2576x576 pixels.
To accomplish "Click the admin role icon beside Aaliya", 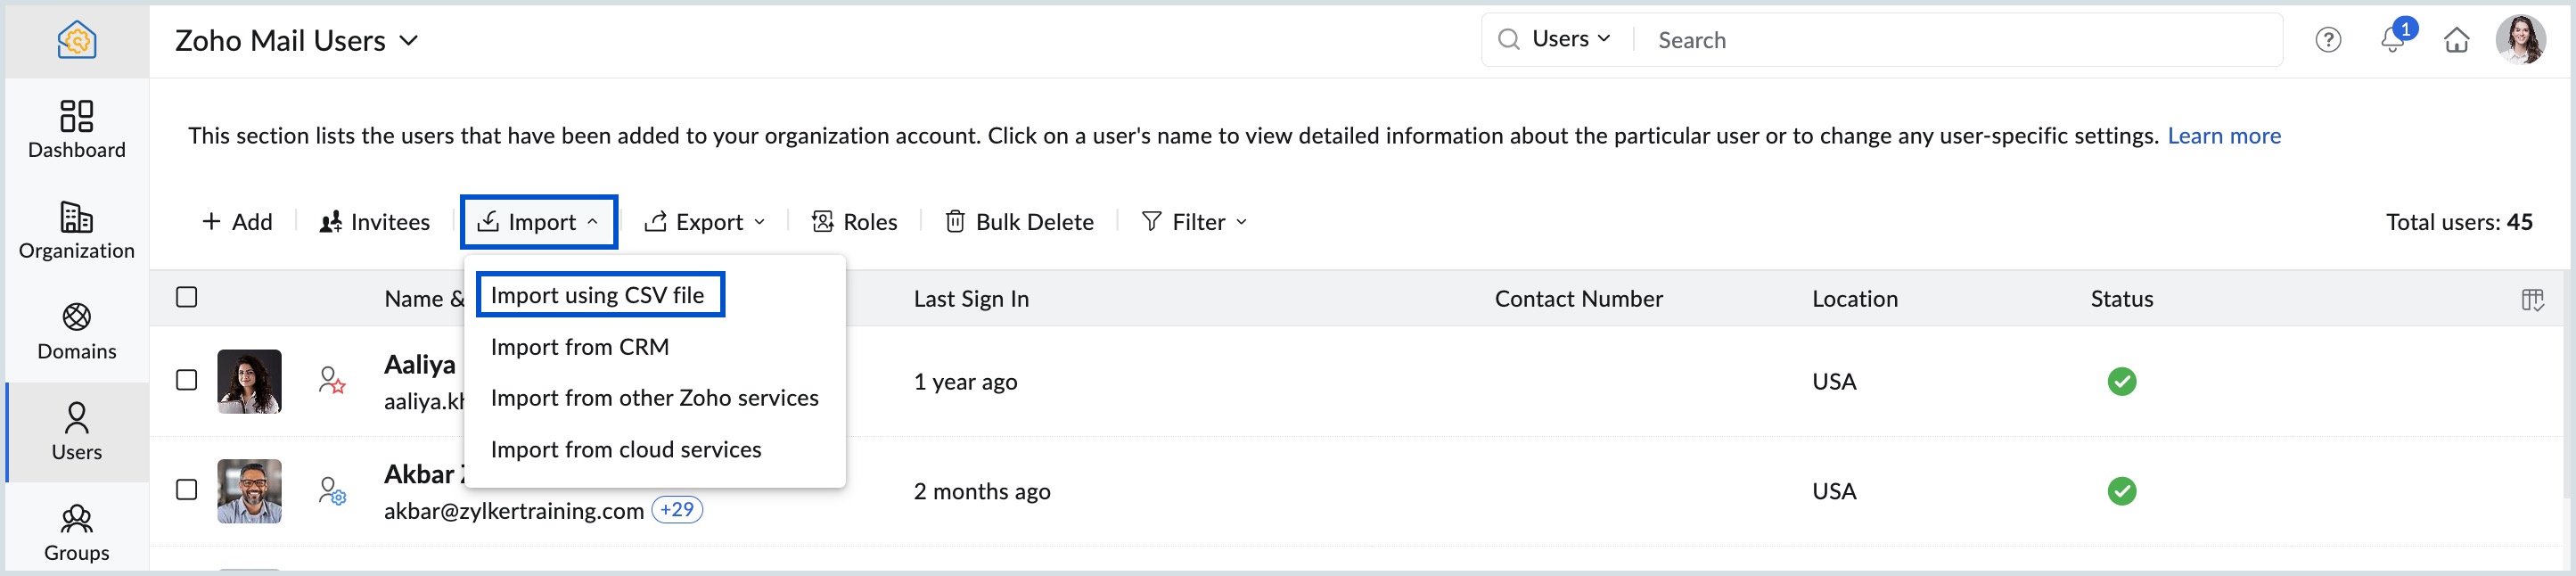I will pyautogui.click(x=332, y=381).
